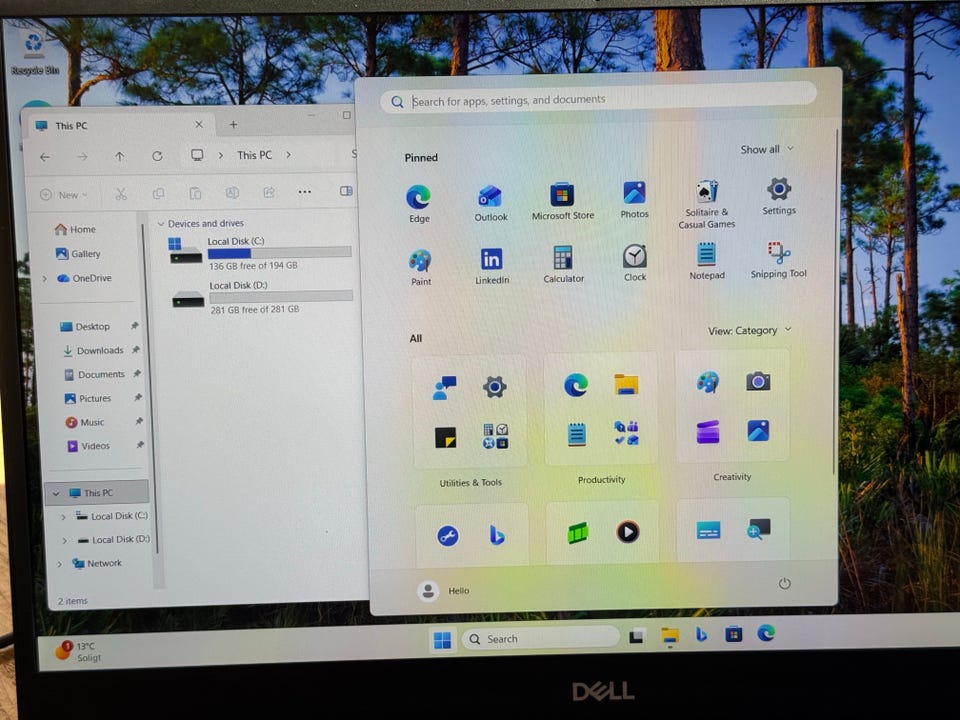Click the Start menu search field

click(x=598, y=99)
